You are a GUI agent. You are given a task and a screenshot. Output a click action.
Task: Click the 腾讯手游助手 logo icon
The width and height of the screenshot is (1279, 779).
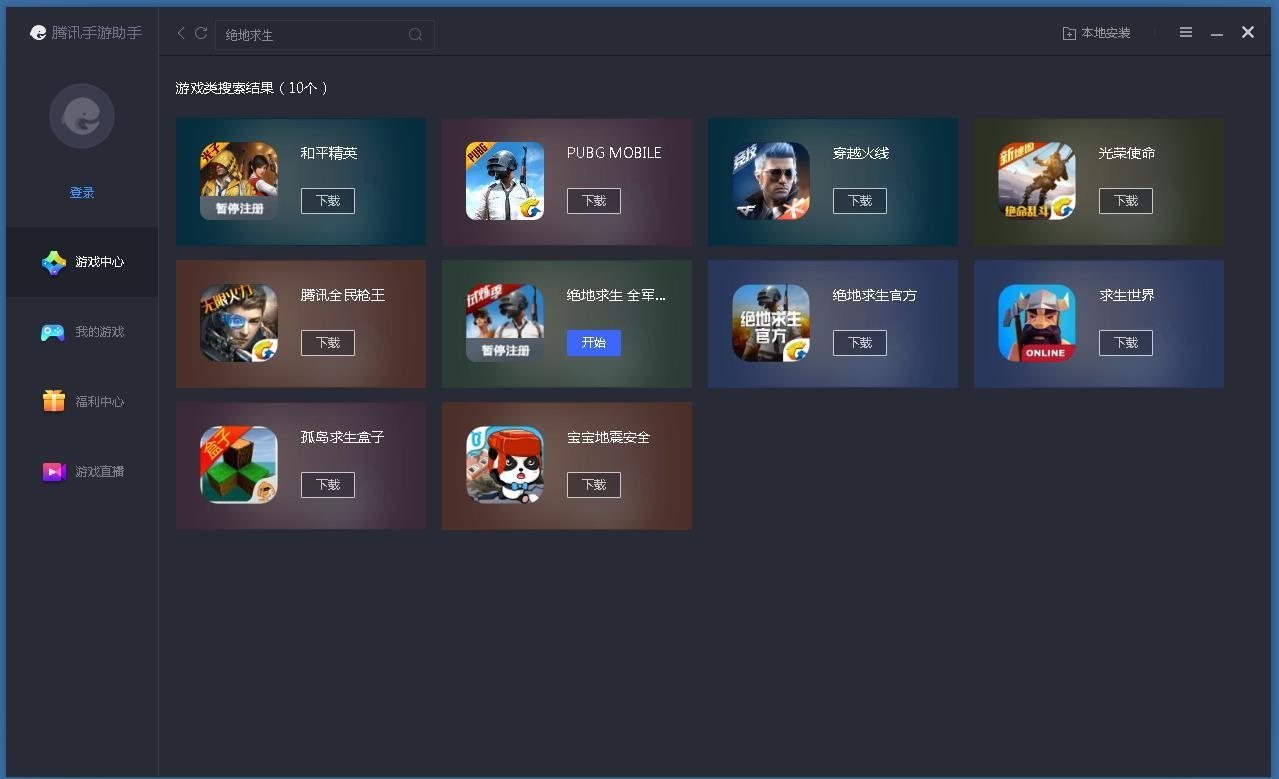[x=38, y=33]
